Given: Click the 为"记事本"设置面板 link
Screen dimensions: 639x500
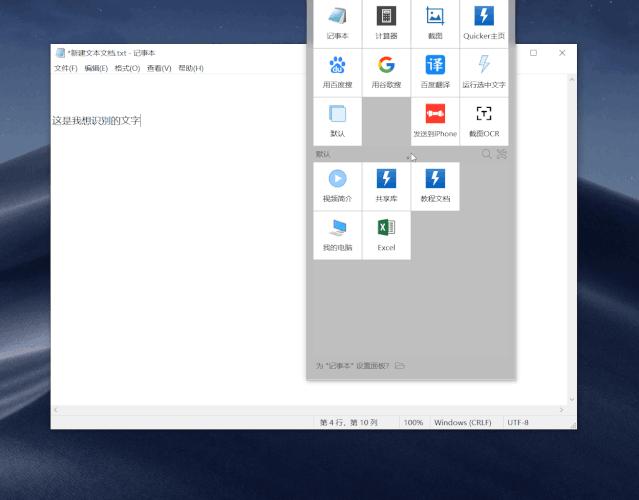Looking at the screenshot, I should pyautogui.click(x=352, y=366).
